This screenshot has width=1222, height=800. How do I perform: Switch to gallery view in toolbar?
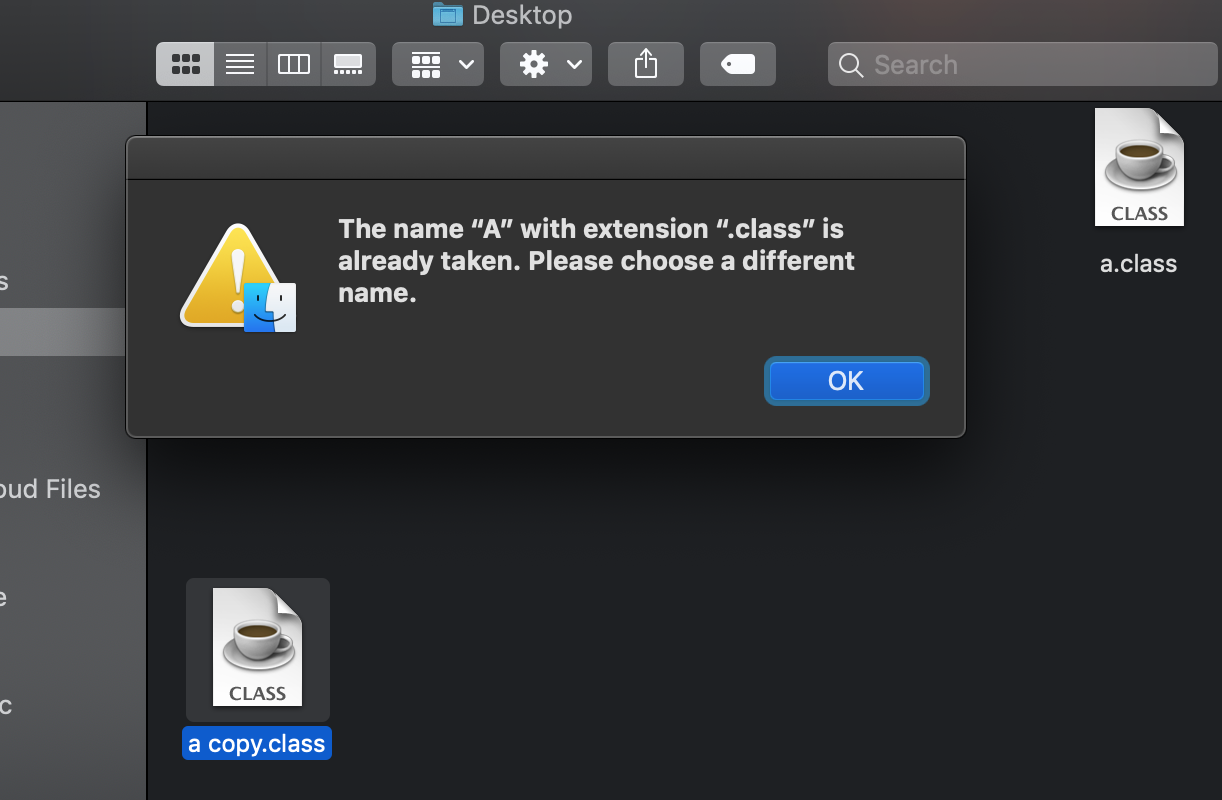[x=348, y=65]
